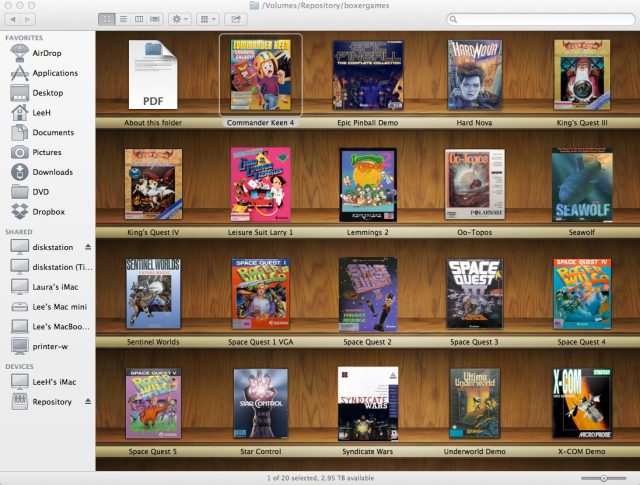Switch to Cover Flow view
The image size is (640, 485).
tap(155, 19)
